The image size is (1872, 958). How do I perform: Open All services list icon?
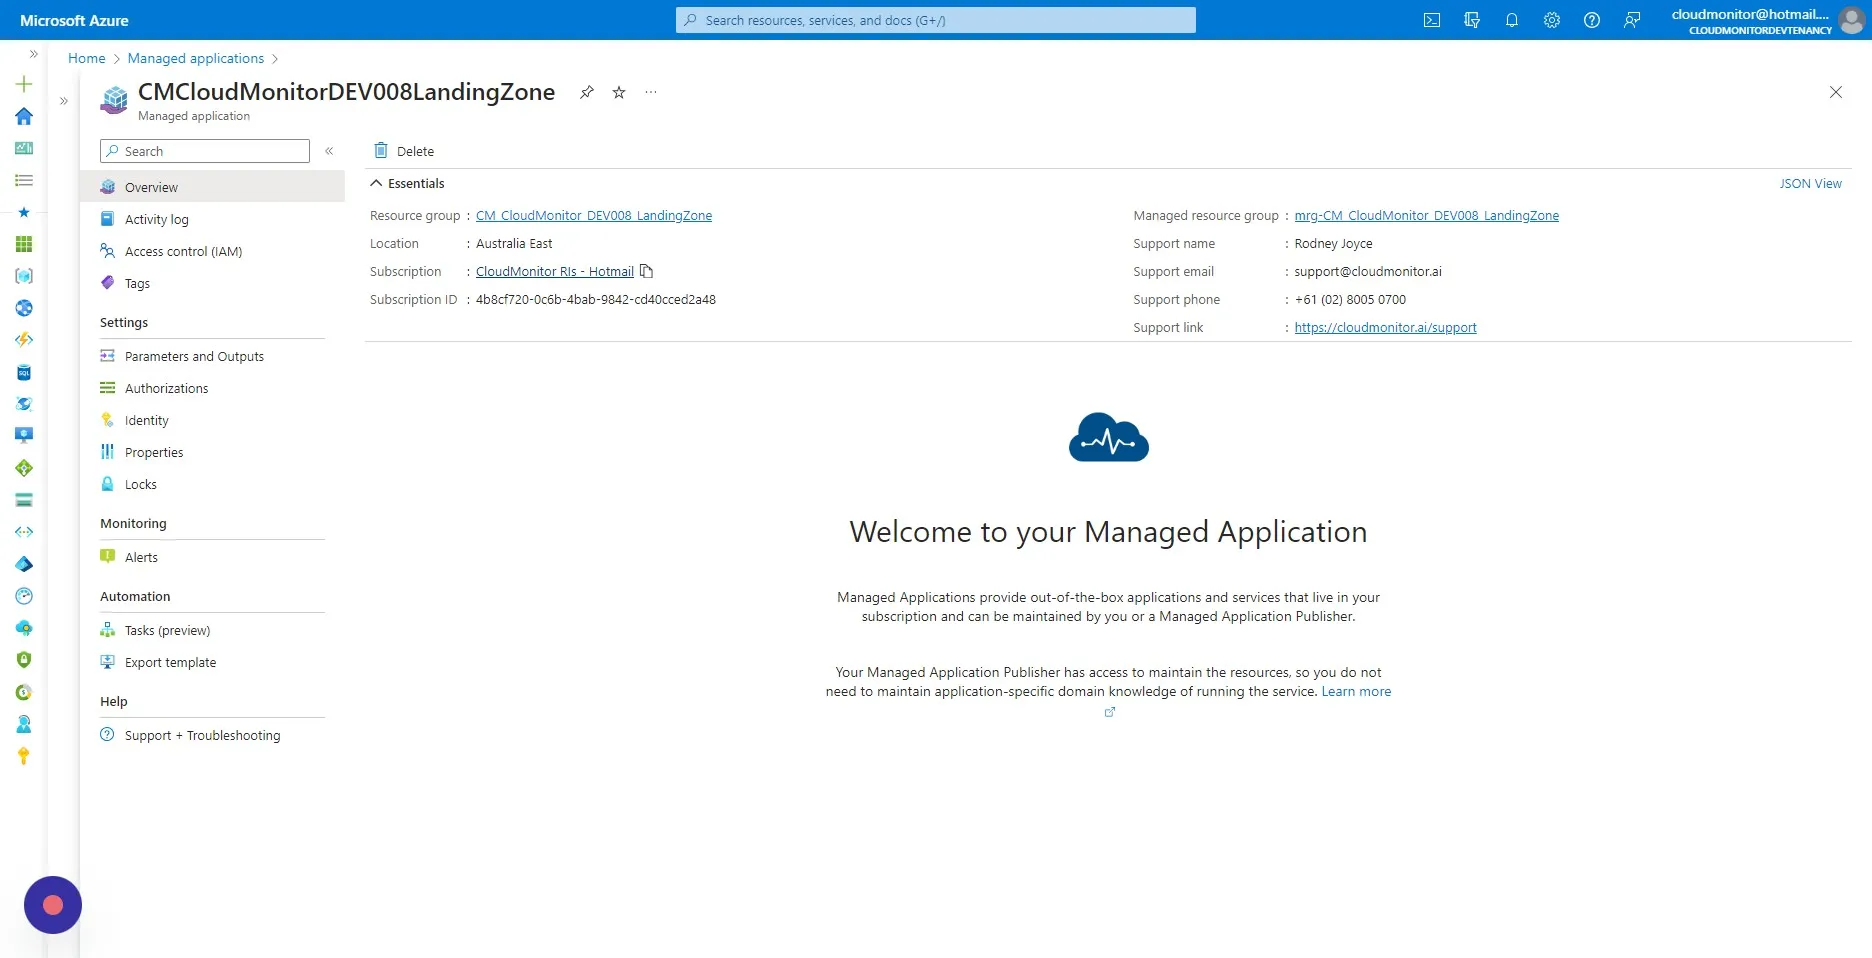[x=24, y=180]
